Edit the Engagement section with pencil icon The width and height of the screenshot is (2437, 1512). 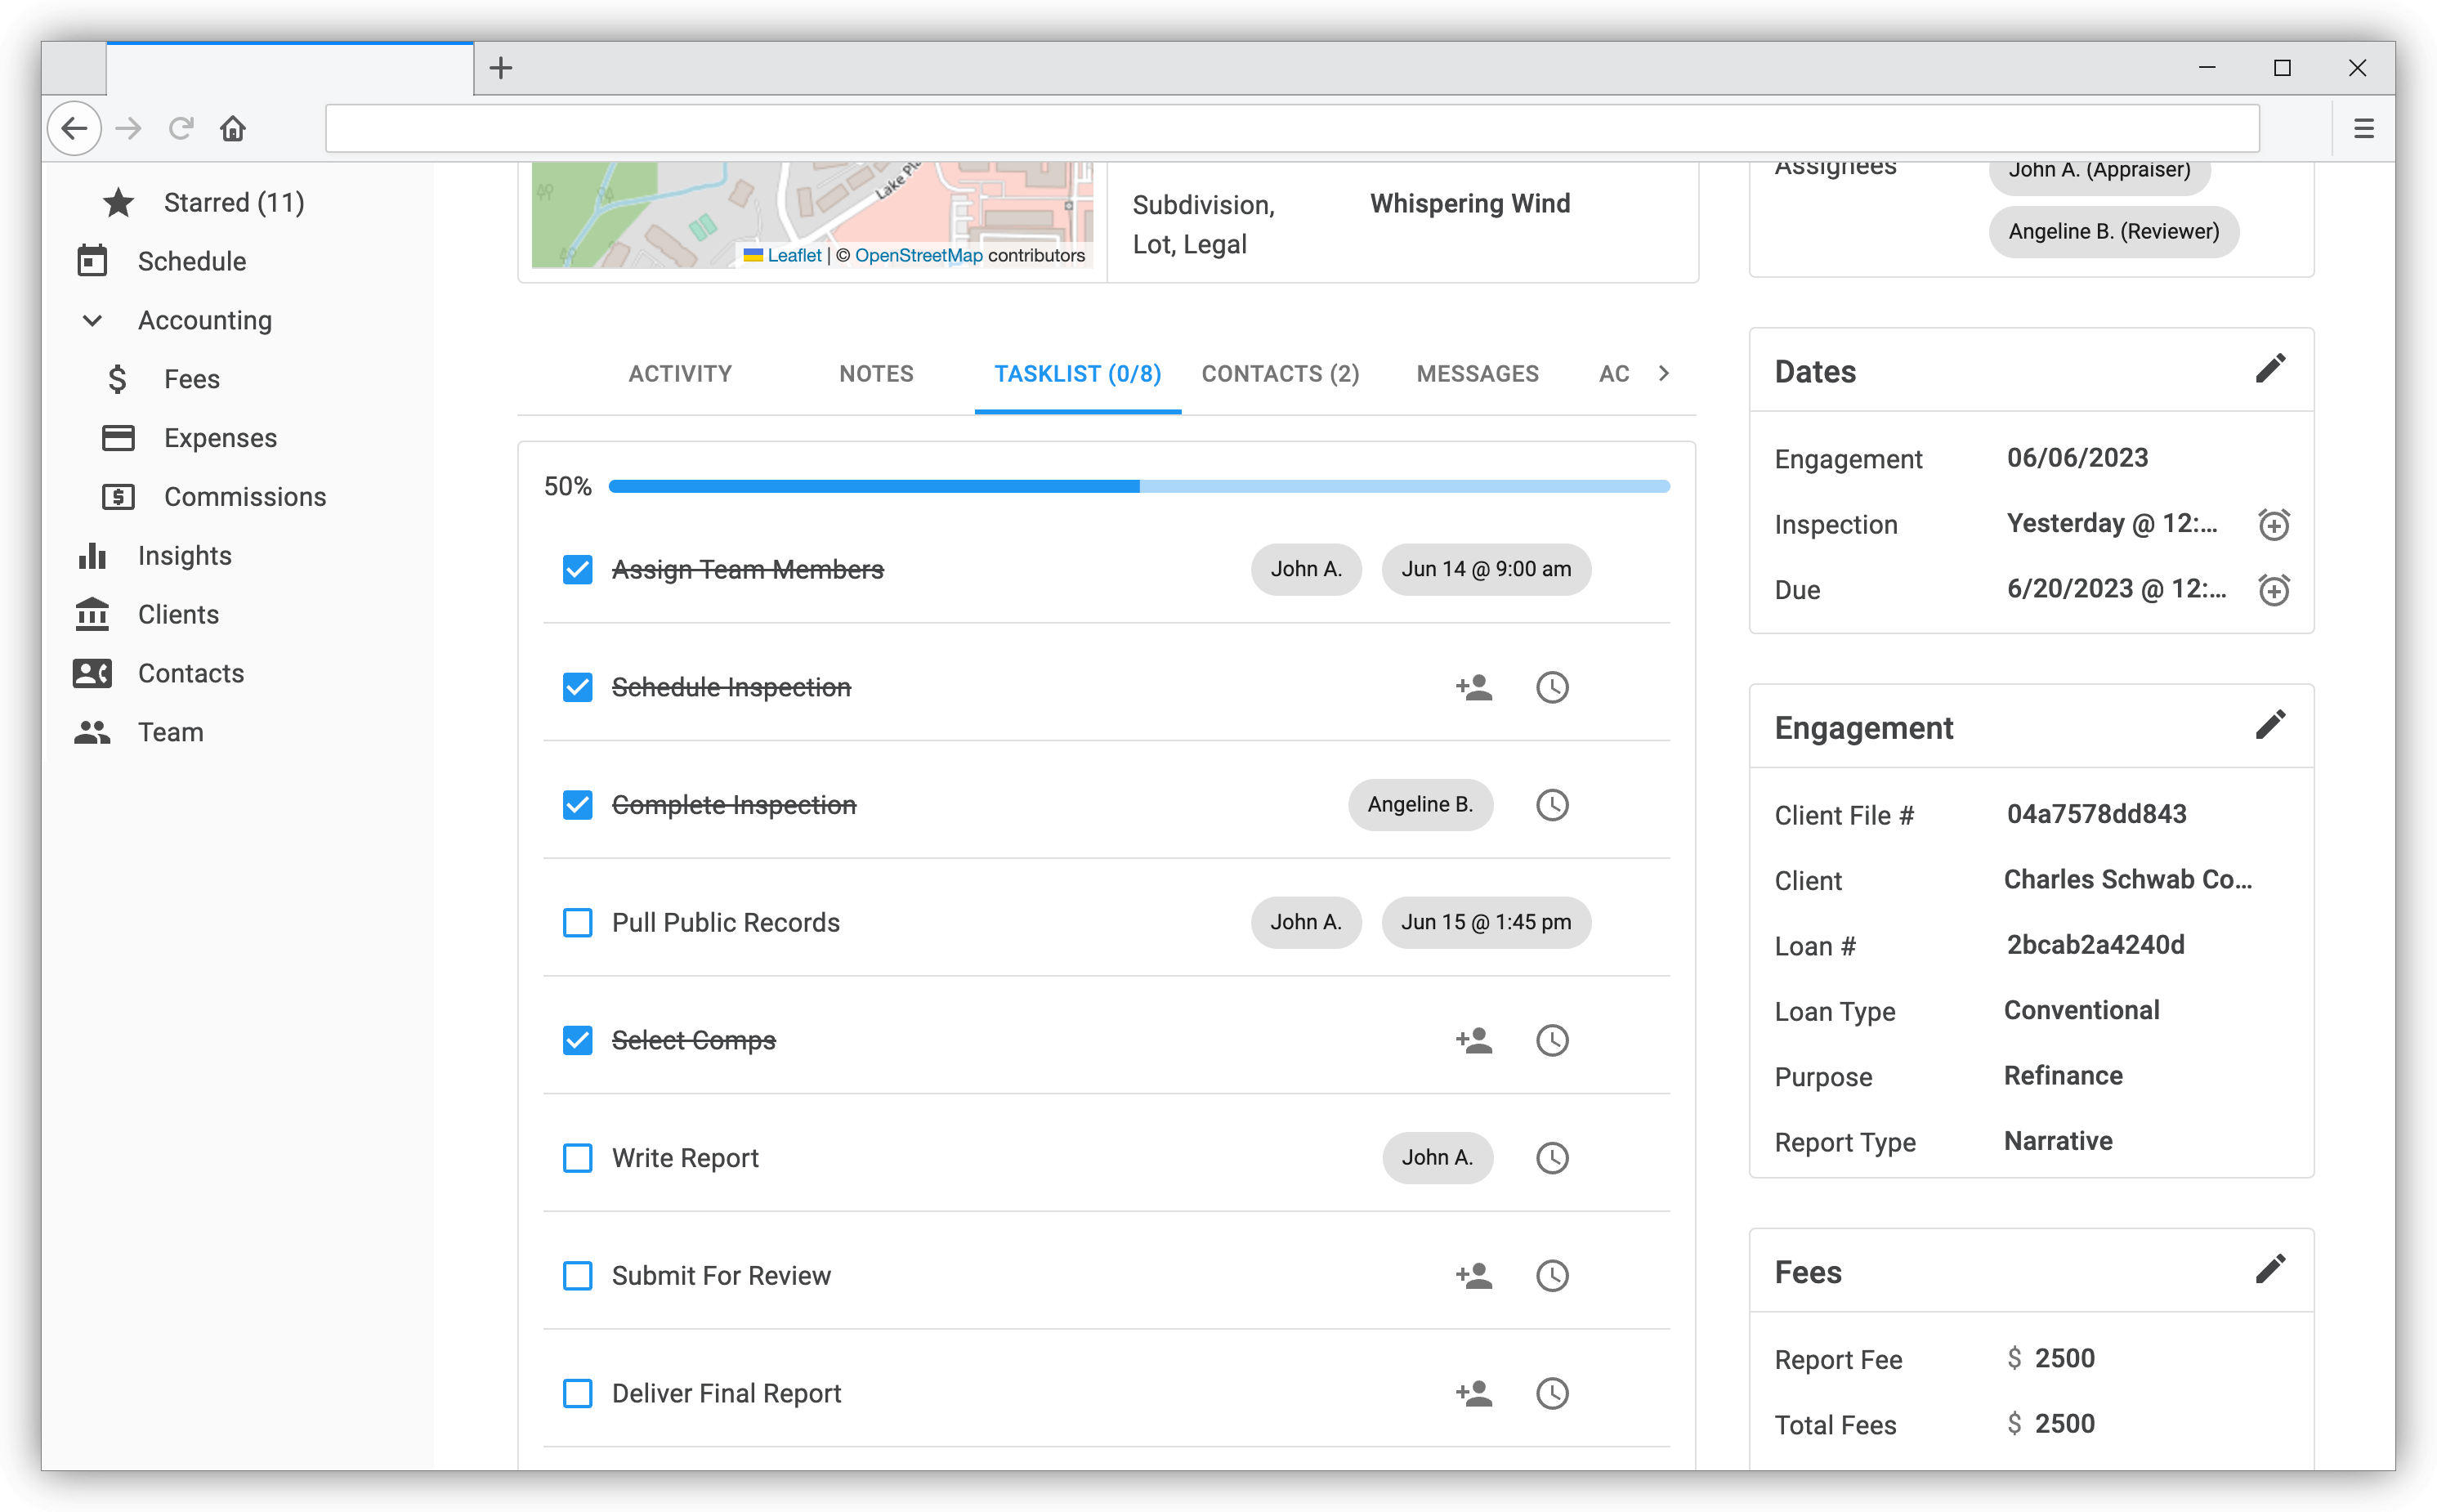pos(2269,725)
